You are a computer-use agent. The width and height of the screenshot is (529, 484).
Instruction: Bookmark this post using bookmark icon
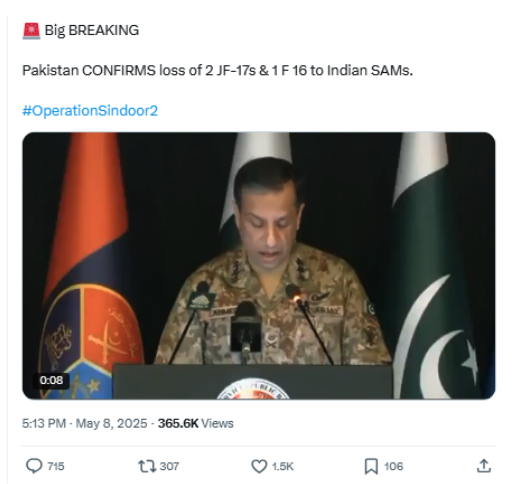(371, 466)
